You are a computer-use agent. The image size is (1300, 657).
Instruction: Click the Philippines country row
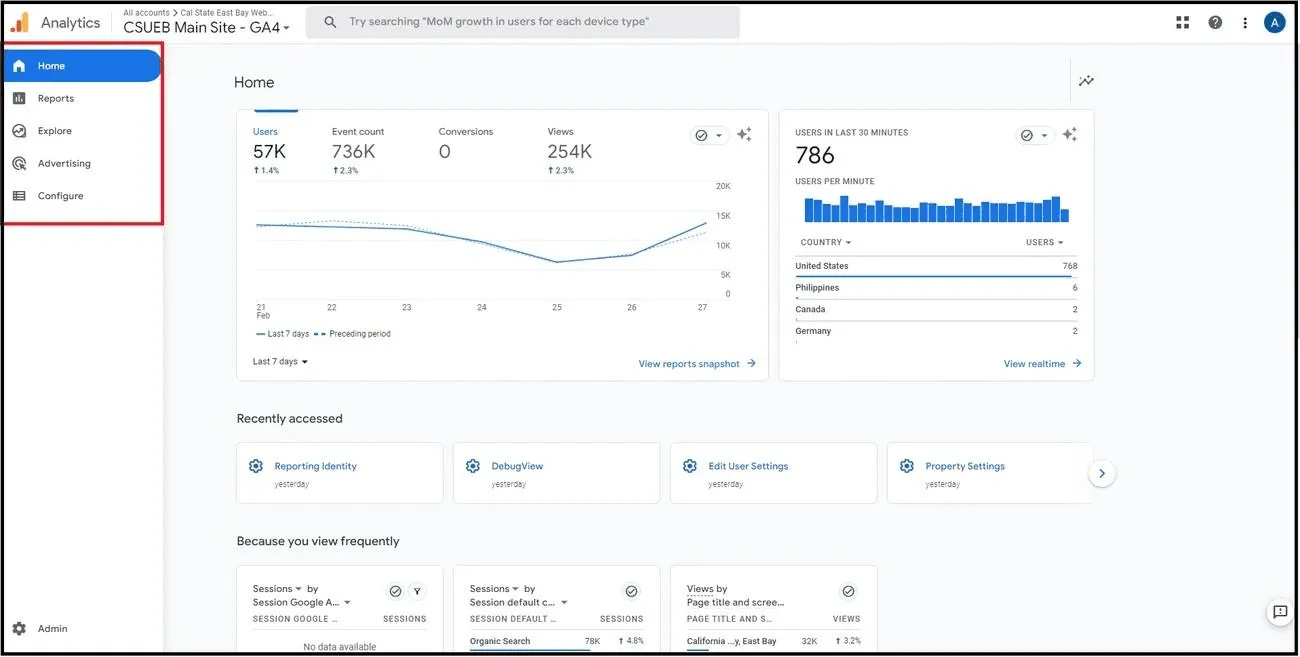(936, 288)
